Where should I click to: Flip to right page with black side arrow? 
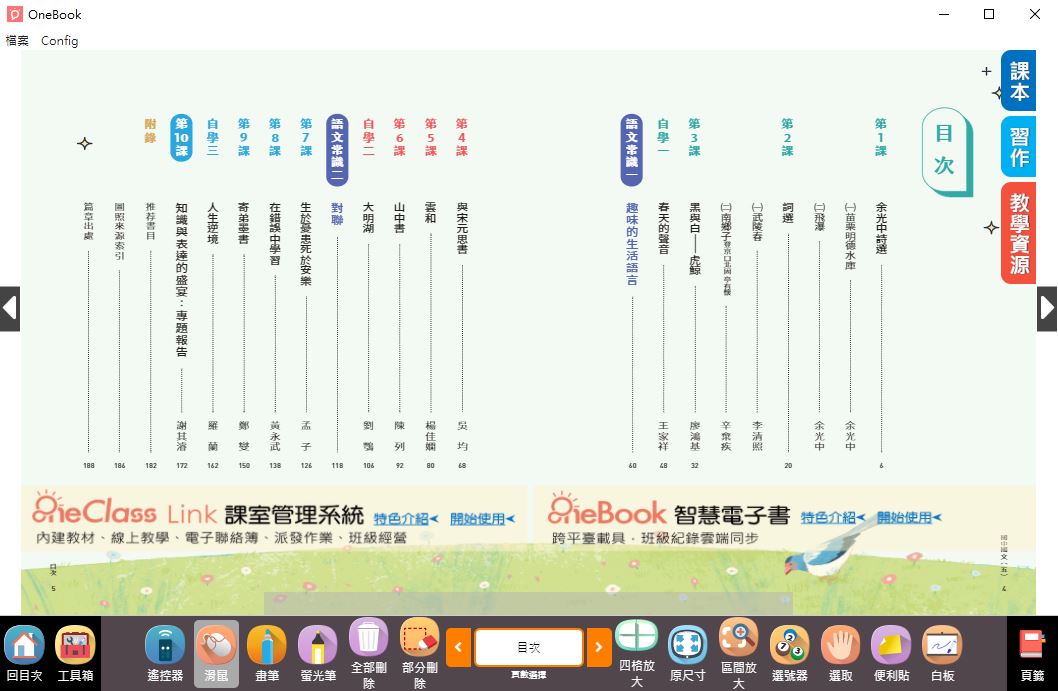[x=1047, y=309]
